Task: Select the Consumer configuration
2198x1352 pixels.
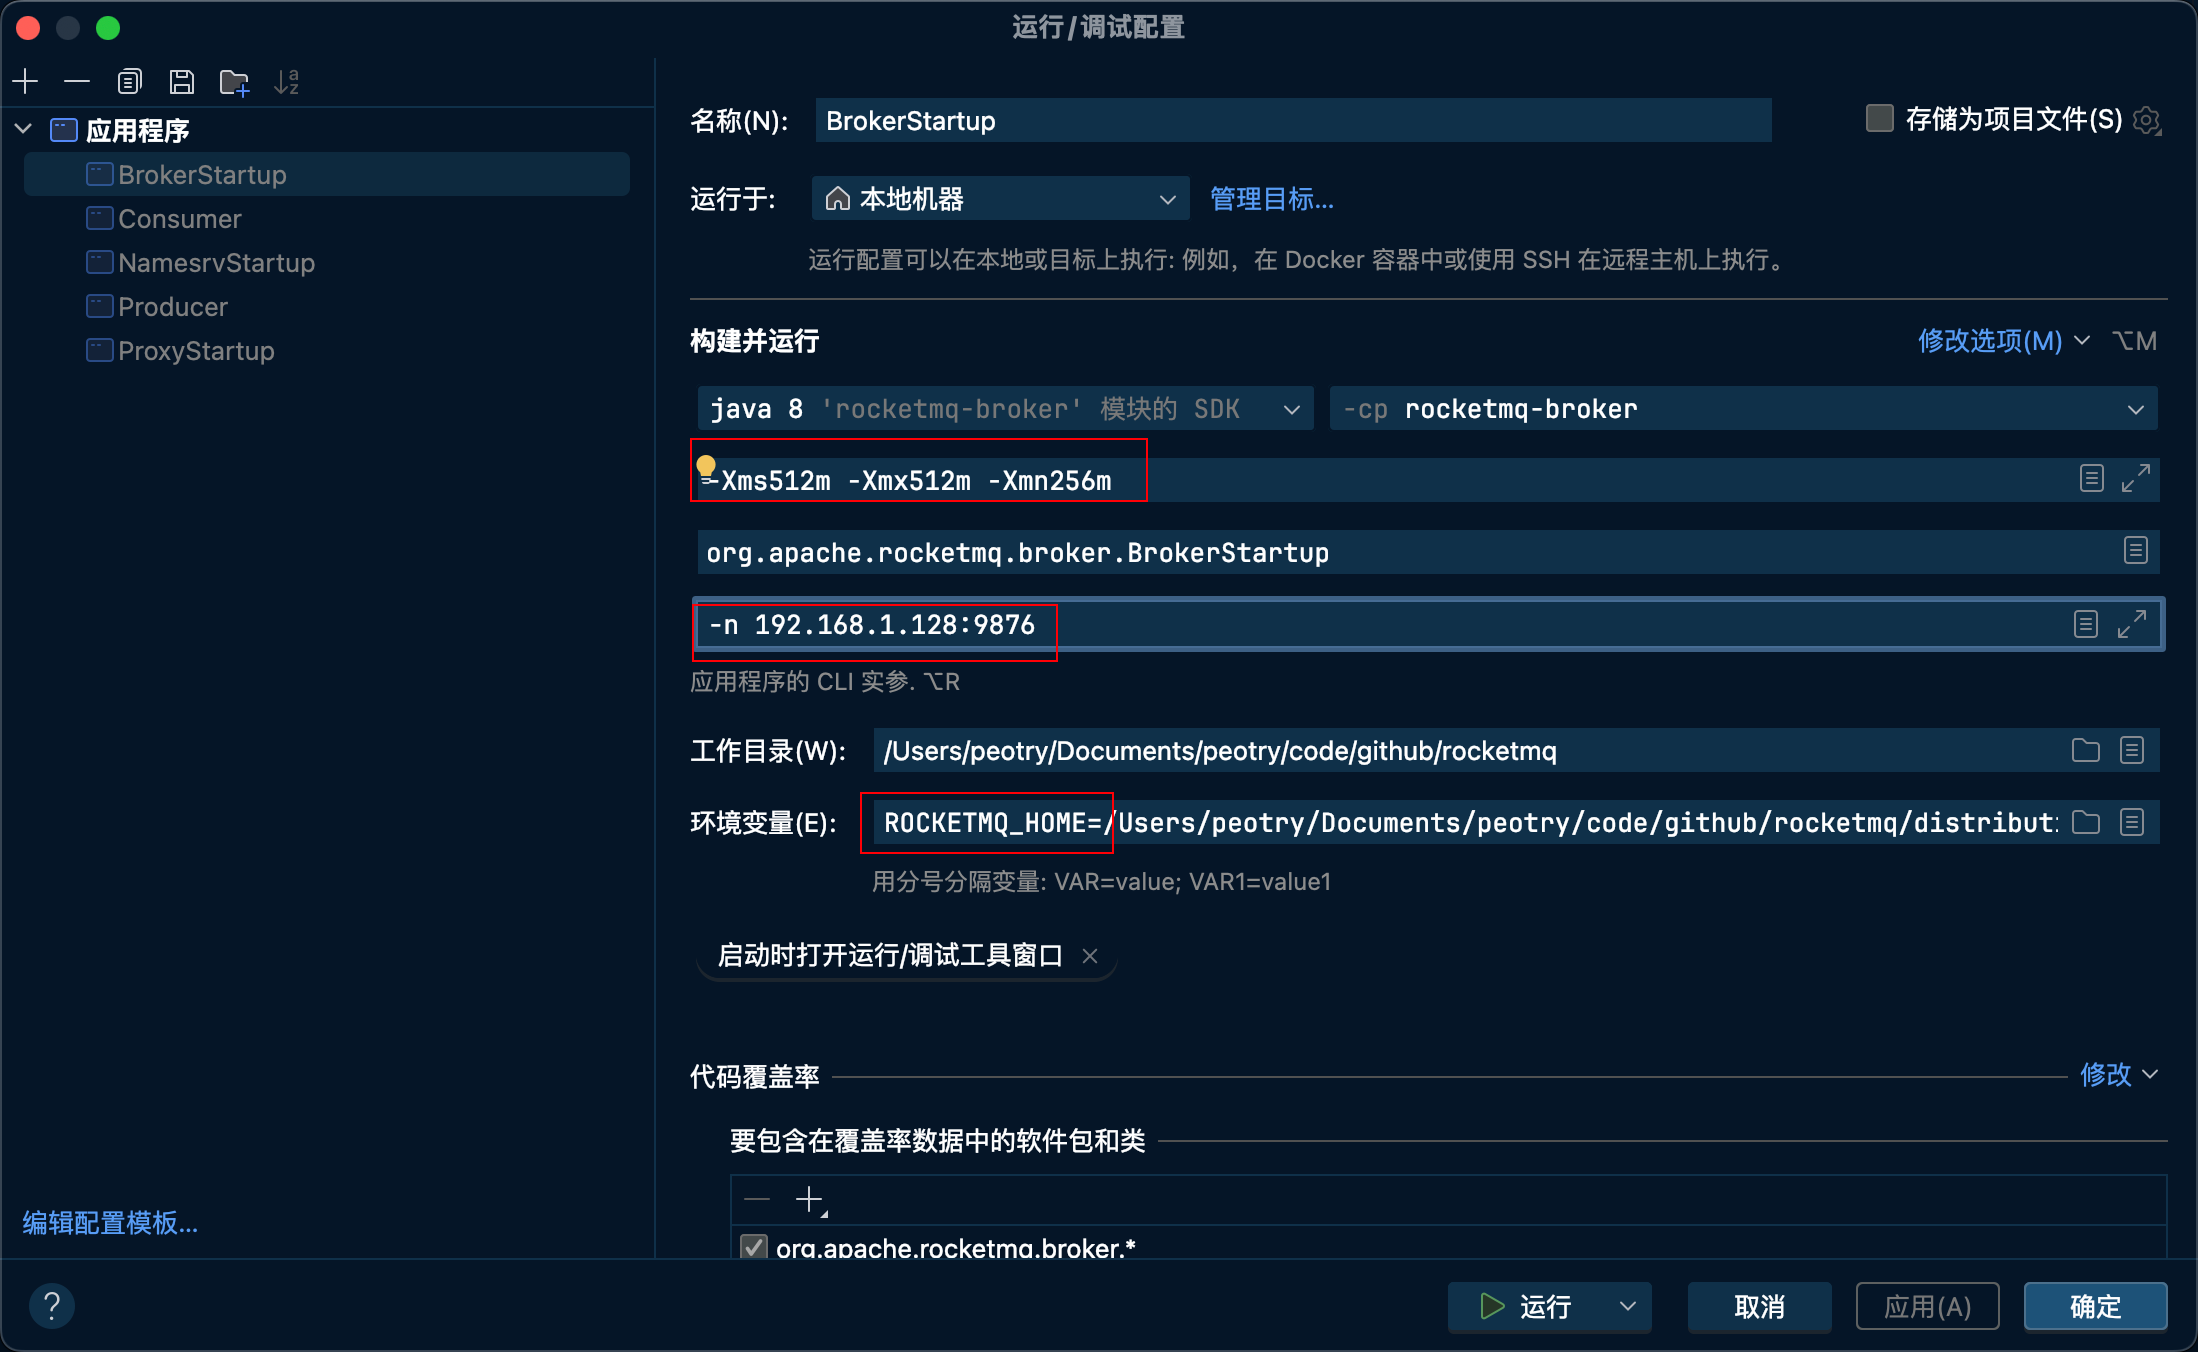Action: click(x=180, y=219)
